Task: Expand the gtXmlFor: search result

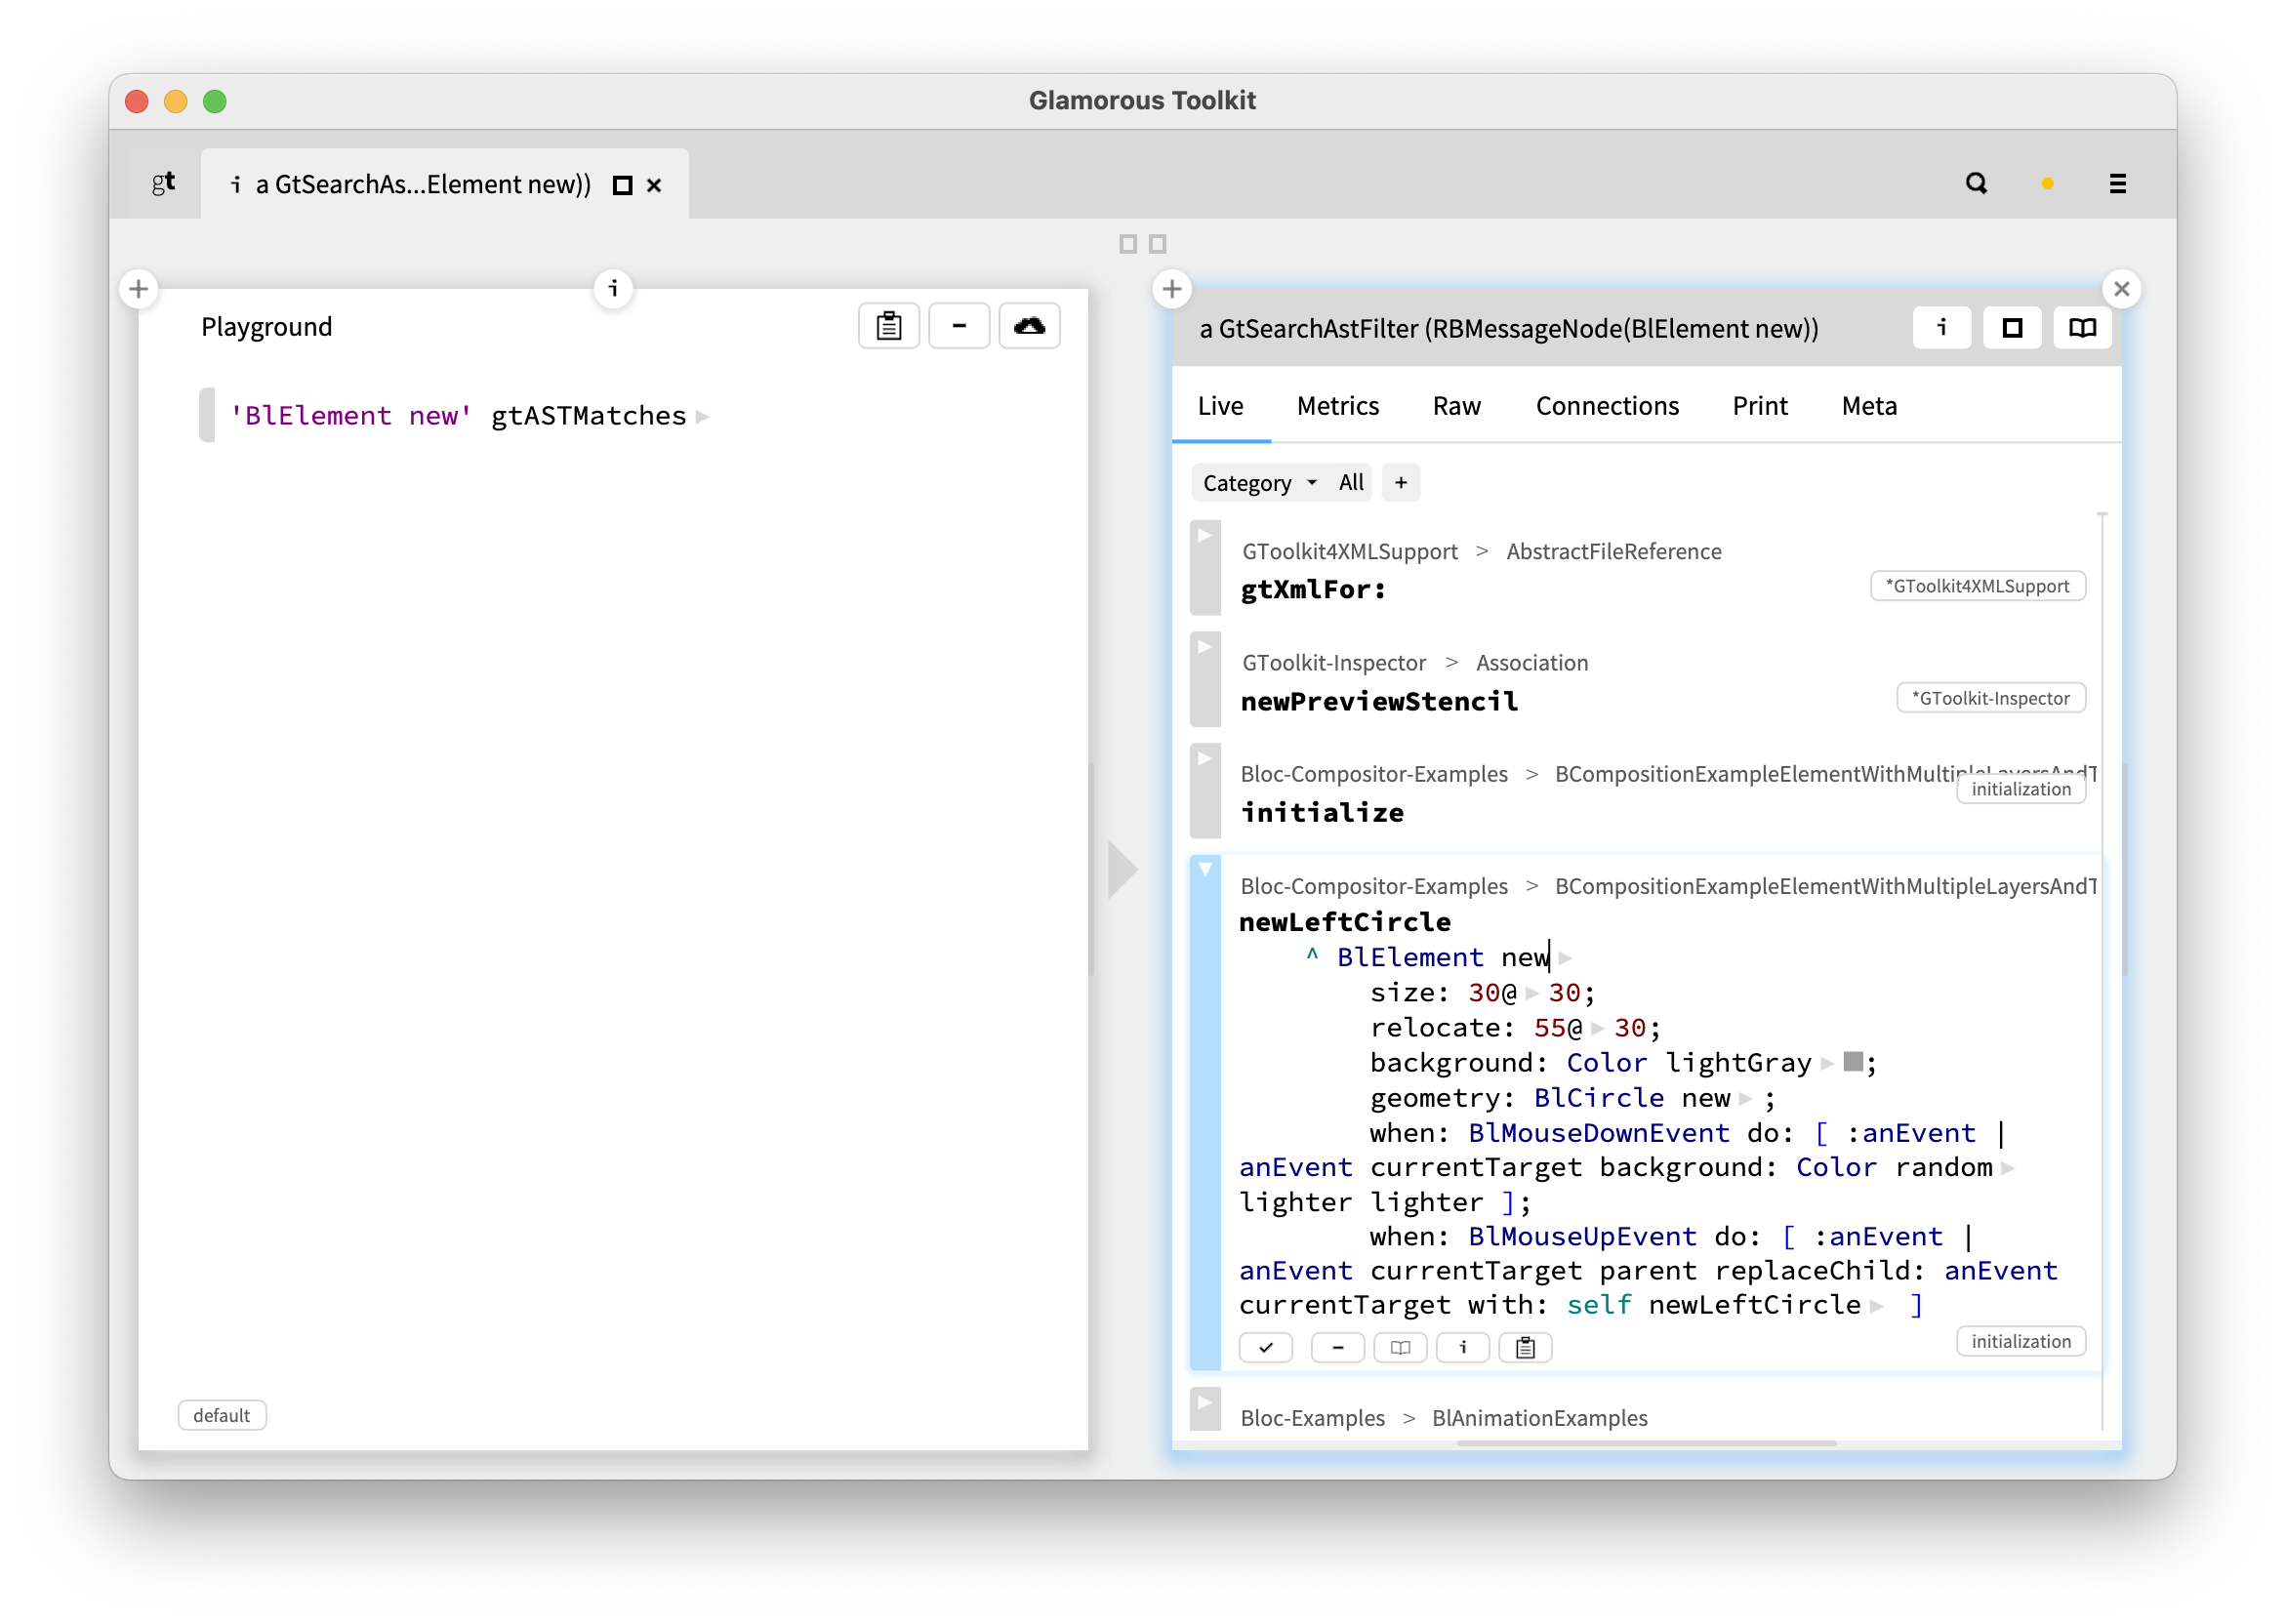Action: click(x=1205, y=533)
